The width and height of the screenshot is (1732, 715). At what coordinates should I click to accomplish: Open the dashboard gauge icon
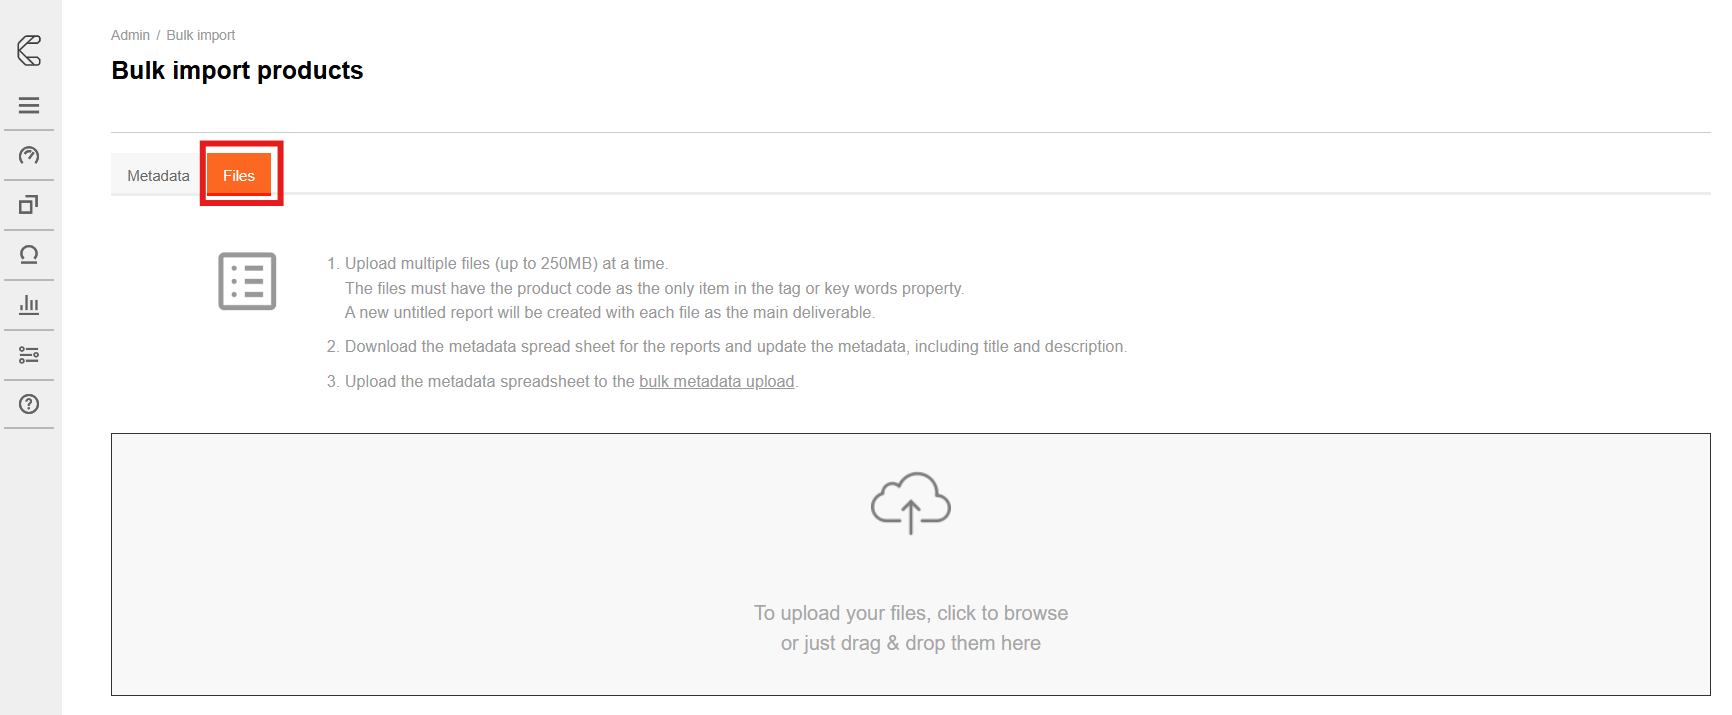(29, 155)
